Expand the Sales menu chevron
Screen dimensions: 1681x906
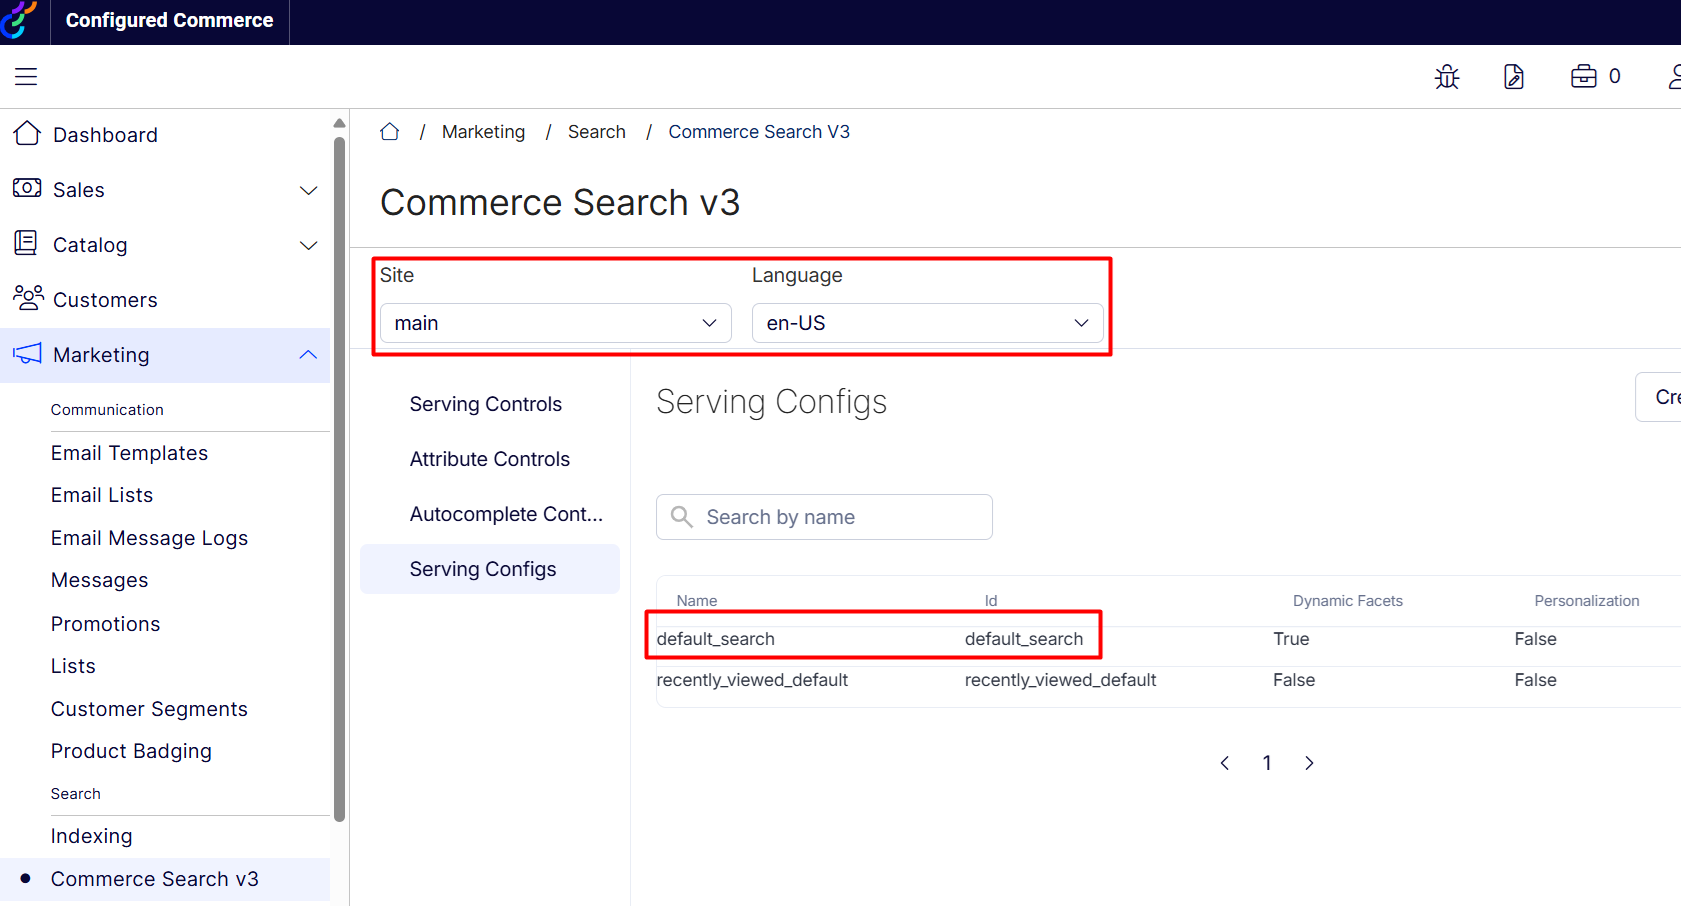tap(309, 190)
